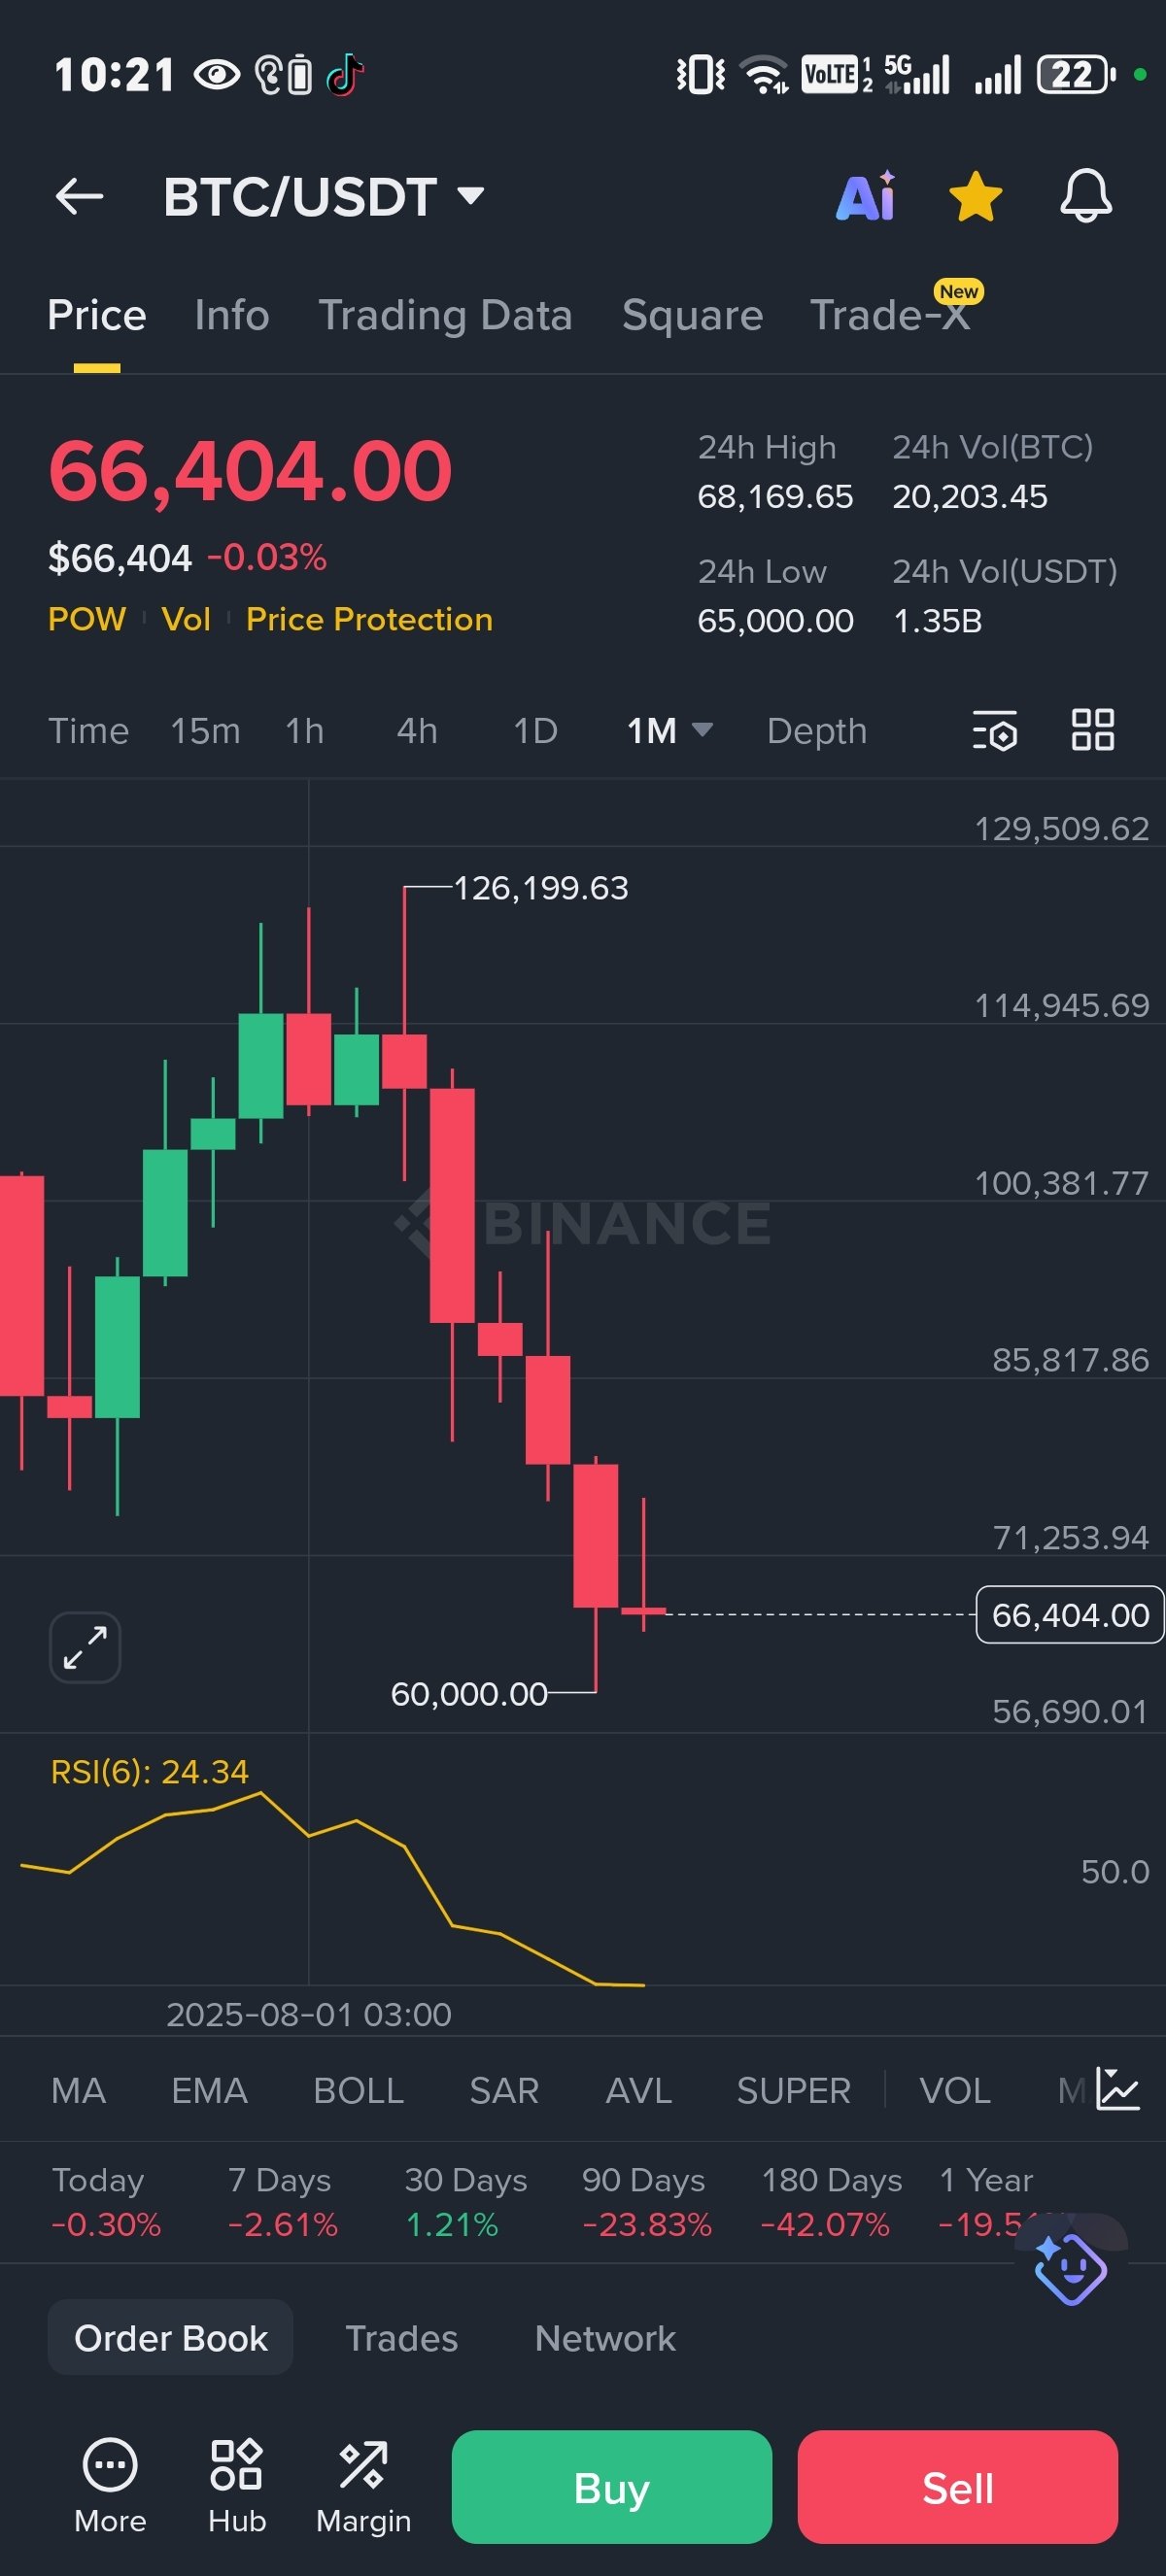1166x2576 pixels.
Task: Toggle the VOL sub-indicator
Action: click(955, 2090)
